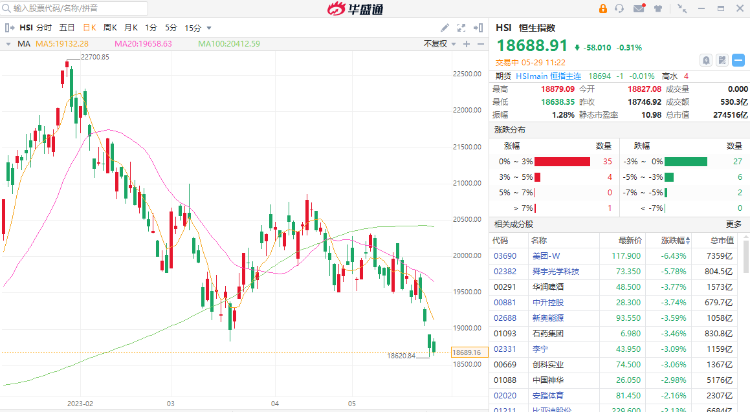
Task: Select the 月K chart tab
Action: [x=131, y=28]
